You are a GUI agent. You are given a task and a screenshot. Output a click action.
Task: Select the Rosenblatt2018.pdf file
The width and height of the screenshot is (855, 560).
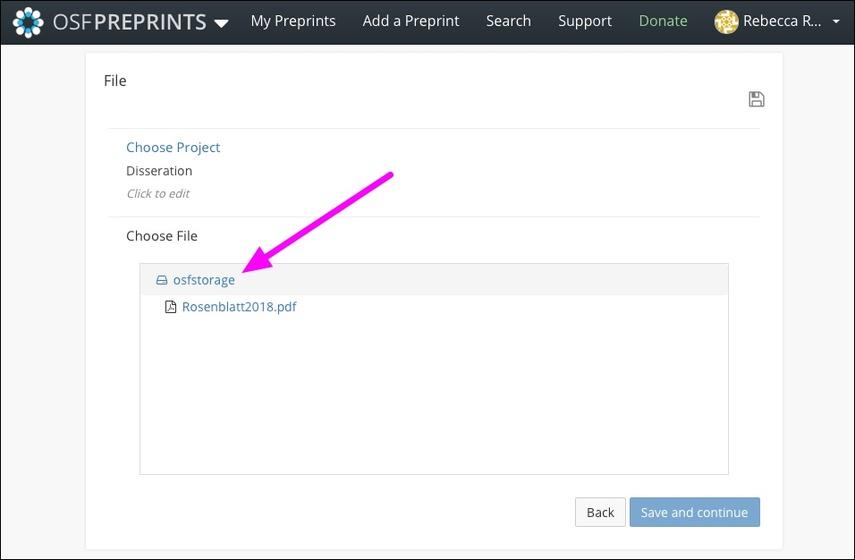coord(239,306)
